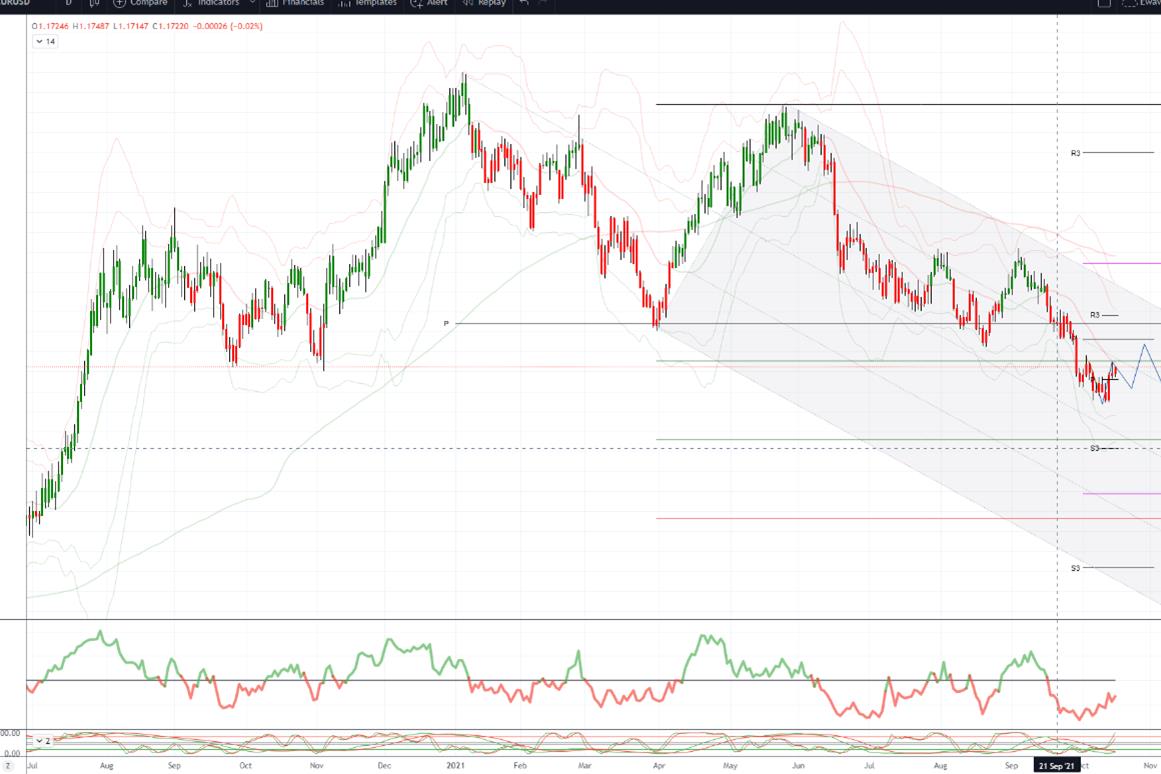Open the Compare symbol tool
Screen dimensions: 1161x774
pyautogui.click(x=139, y=3)
